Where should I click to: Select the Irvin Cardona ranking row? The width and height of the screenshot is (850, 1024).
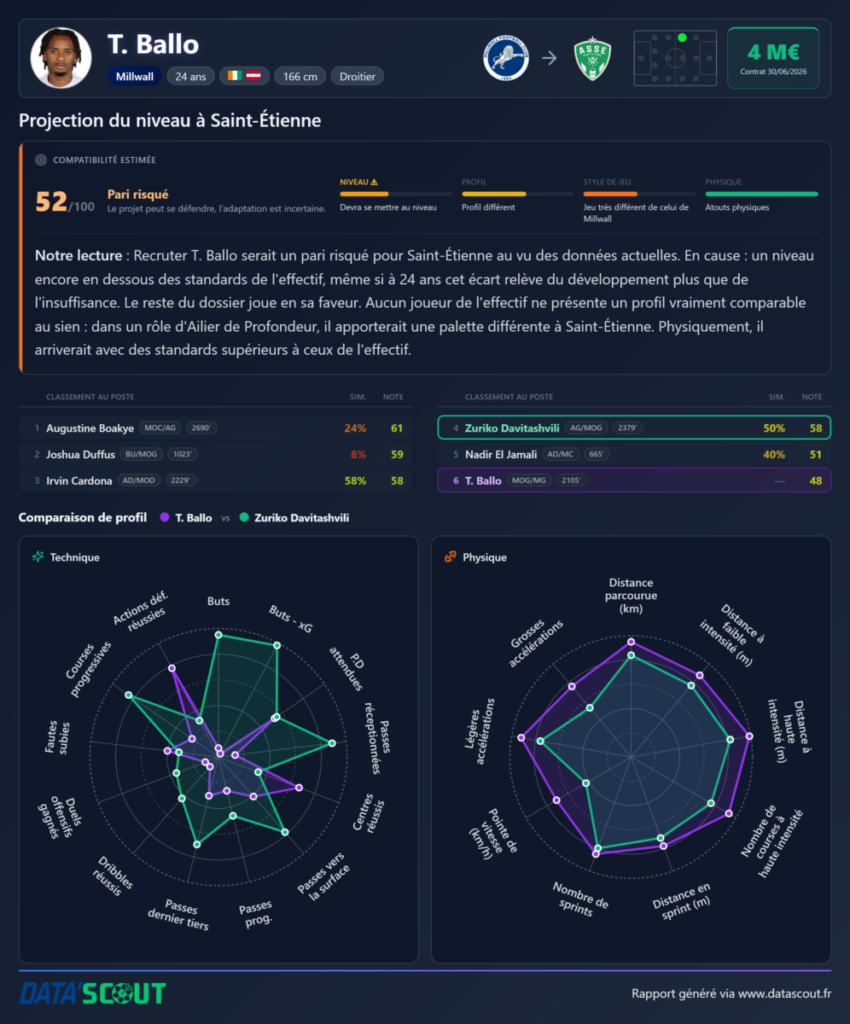pos(215,480)
